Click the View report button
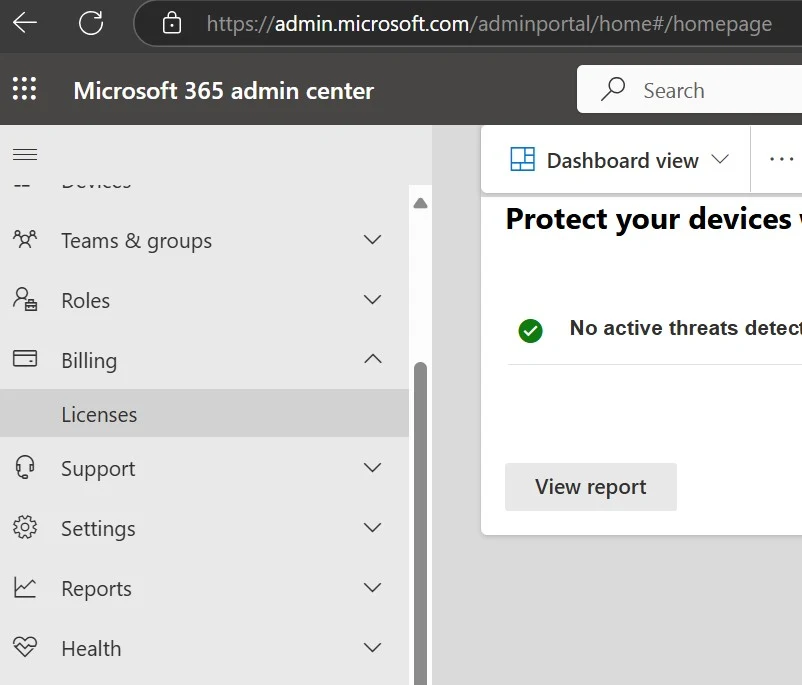The image size is (802, 685). click(x=591, y=487)
